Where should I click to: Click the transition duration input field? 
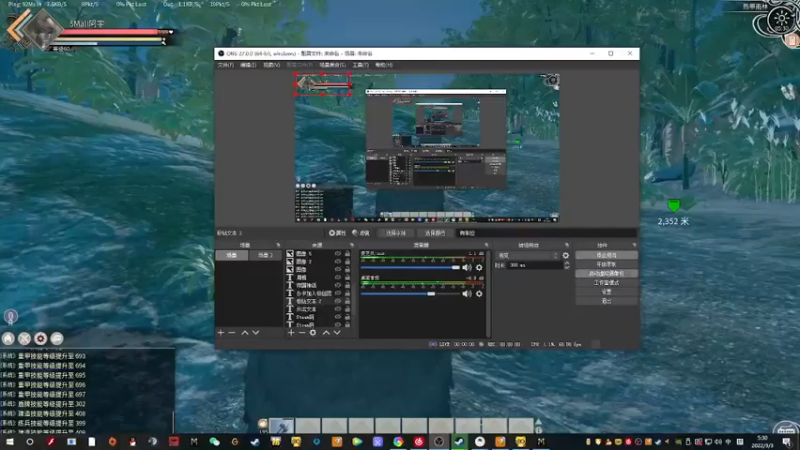[534, 265]
